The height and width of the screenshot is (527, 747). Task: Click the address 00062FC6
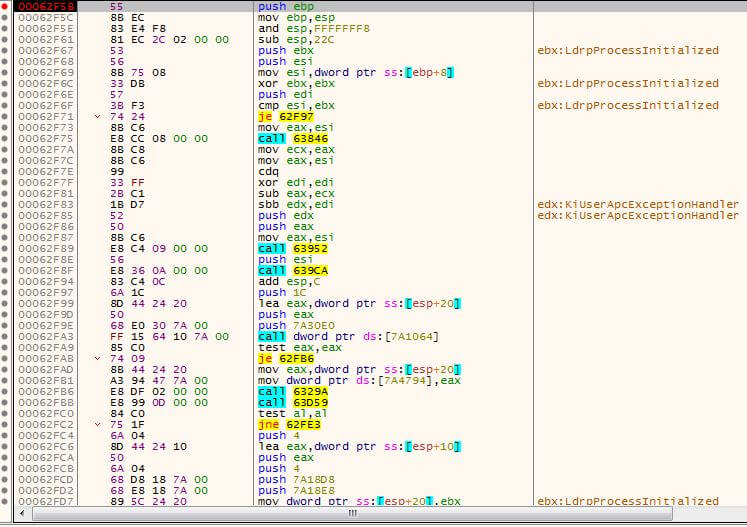[46, 446]
